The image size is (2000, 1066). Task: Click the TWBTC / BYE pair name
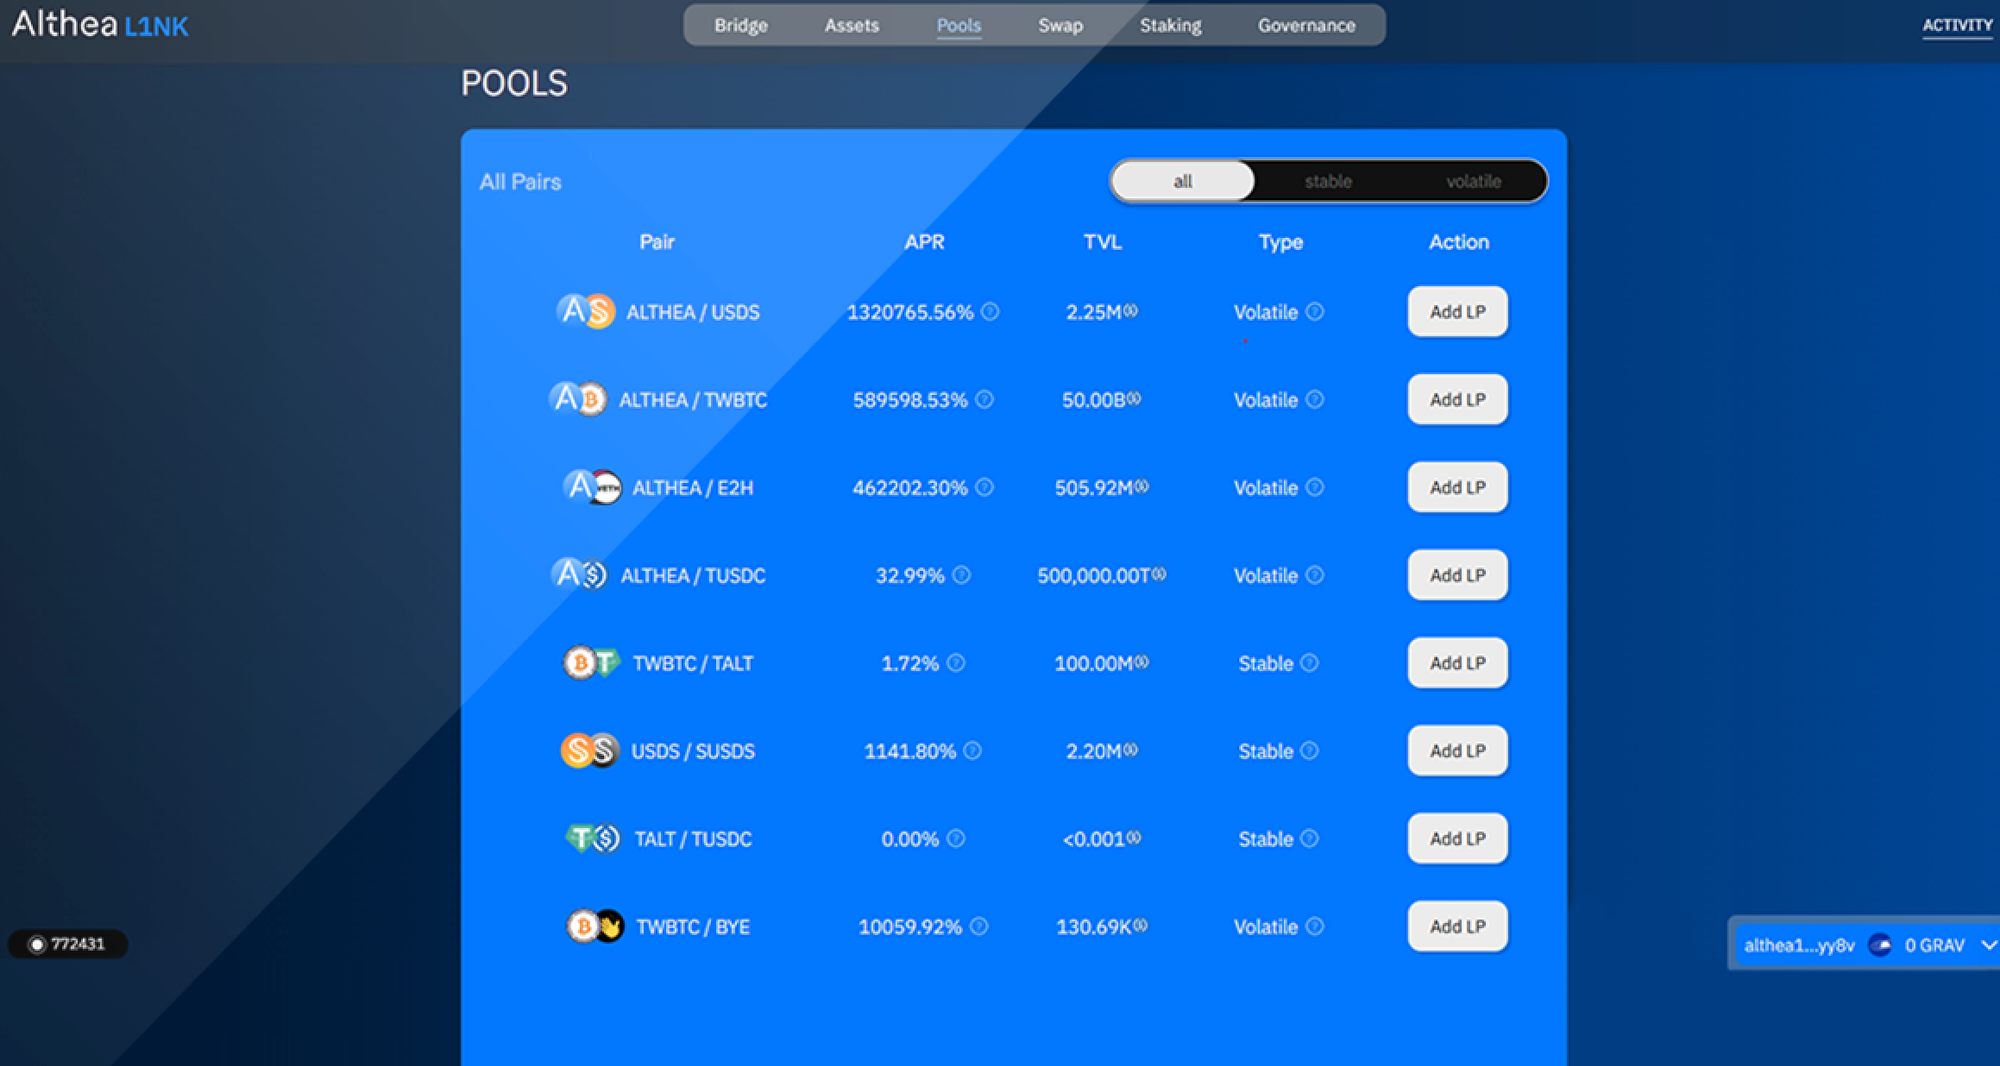(693, 927)
